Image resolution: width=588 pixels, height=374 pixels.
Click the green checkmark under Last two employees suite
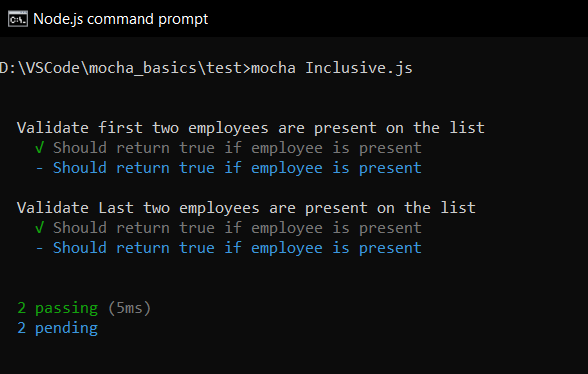tap(39, 228)
